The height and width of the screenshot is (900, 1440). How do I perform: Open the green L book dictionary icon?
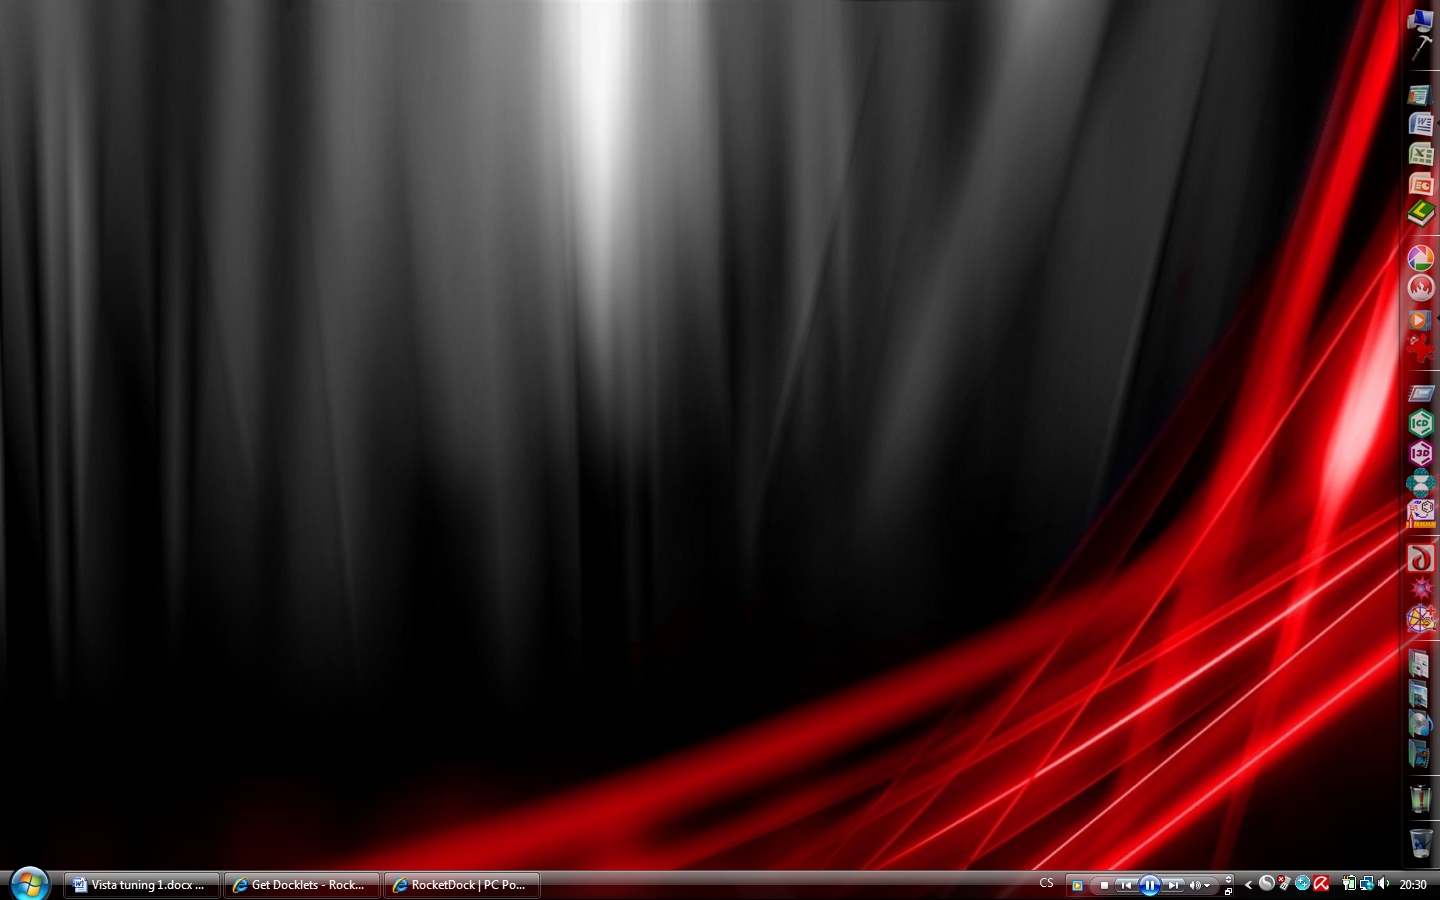click(1421, 213)
